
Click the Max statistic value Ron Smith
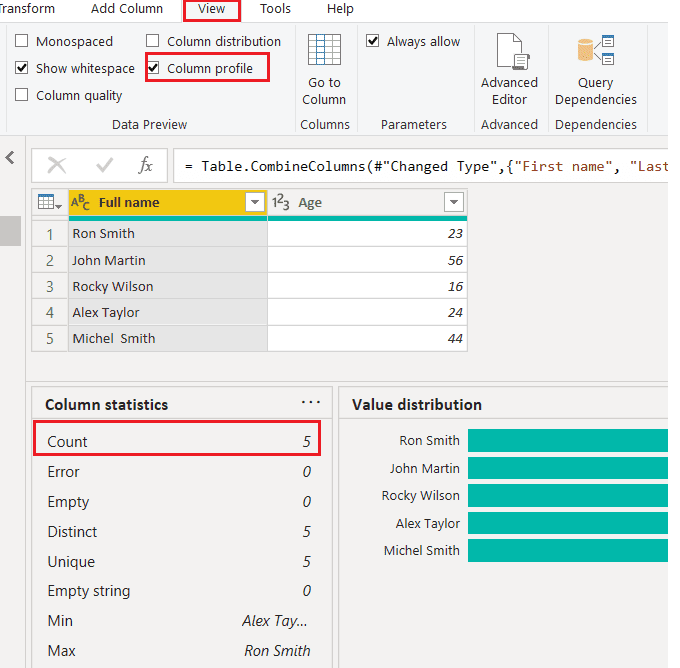(x=278, y=651)
